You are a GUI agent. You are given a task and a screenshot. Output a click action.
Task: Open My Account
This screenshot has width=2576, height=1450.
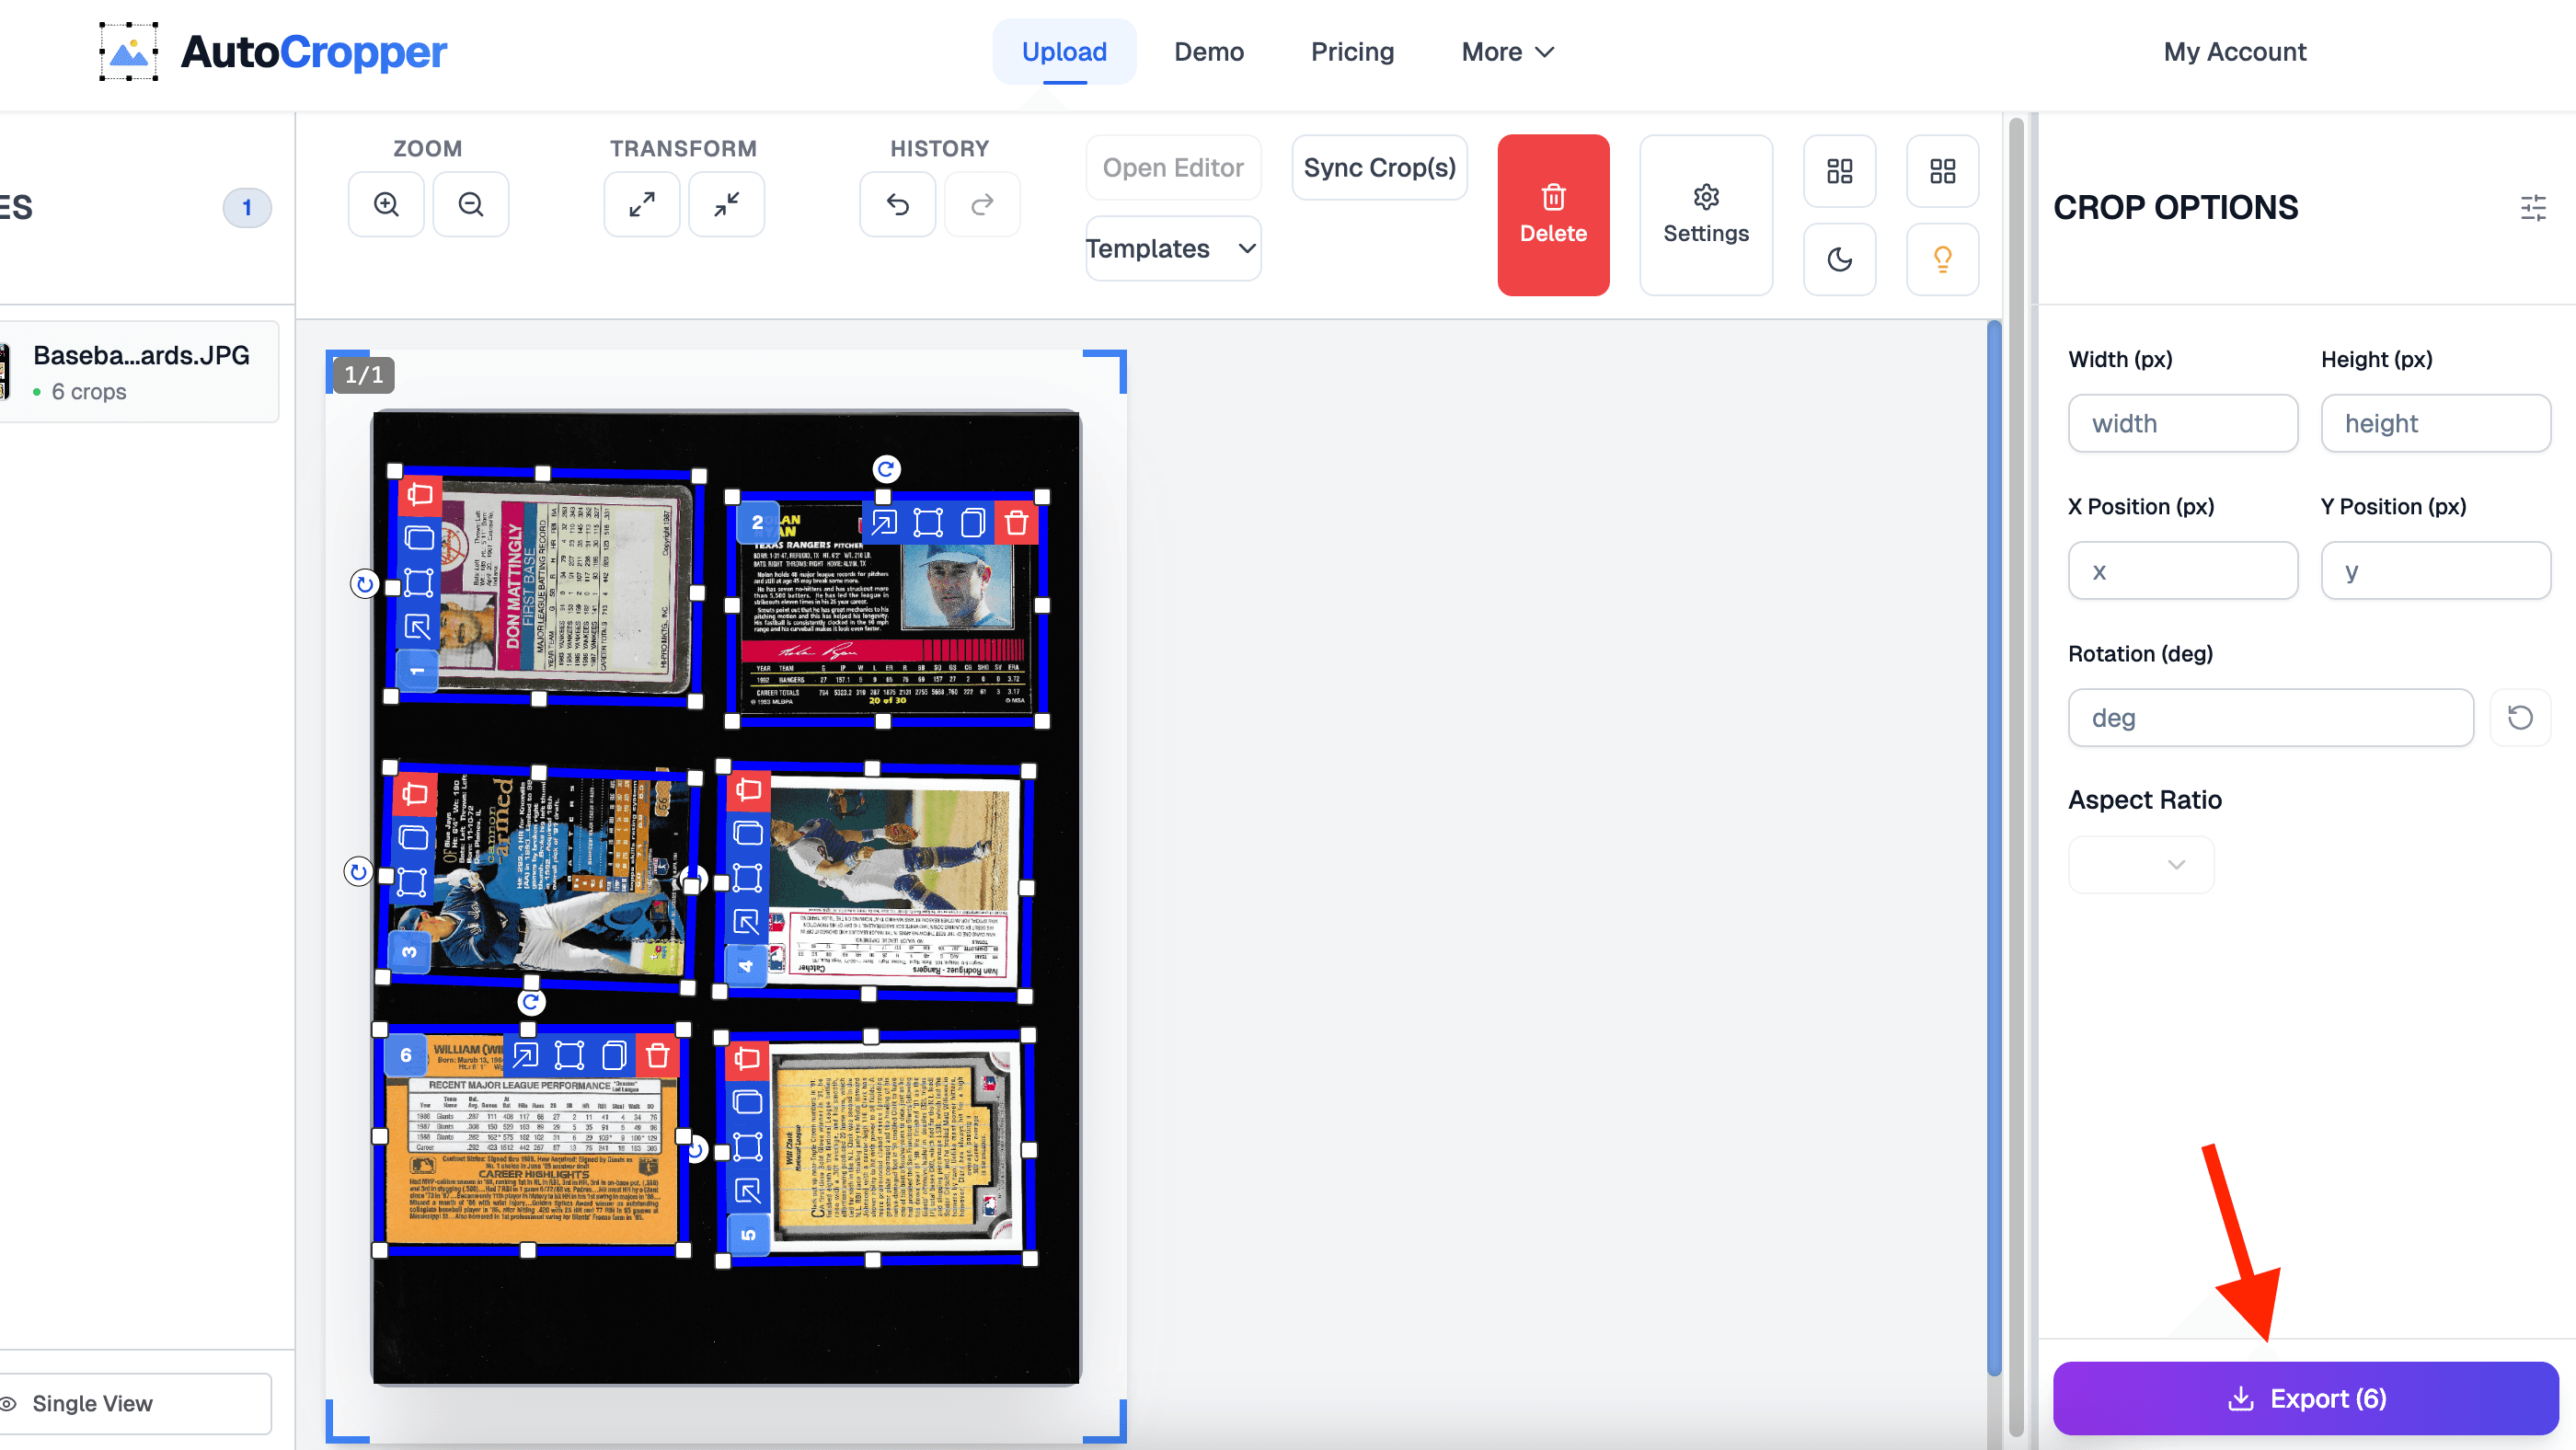[x=2234, y=52]
